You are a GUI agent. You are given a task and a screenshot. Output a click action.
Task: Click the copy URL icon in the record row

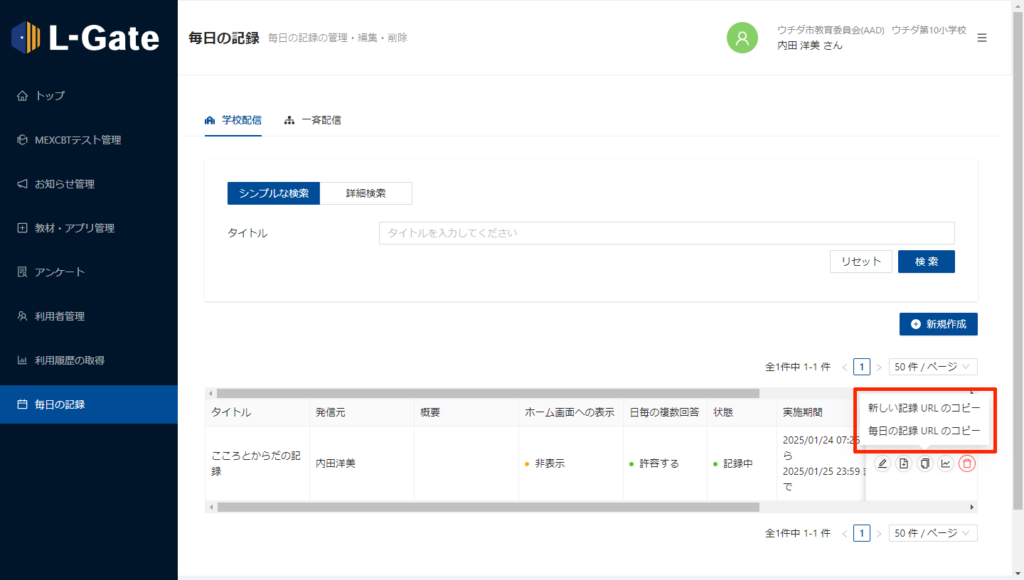(925, 464)
